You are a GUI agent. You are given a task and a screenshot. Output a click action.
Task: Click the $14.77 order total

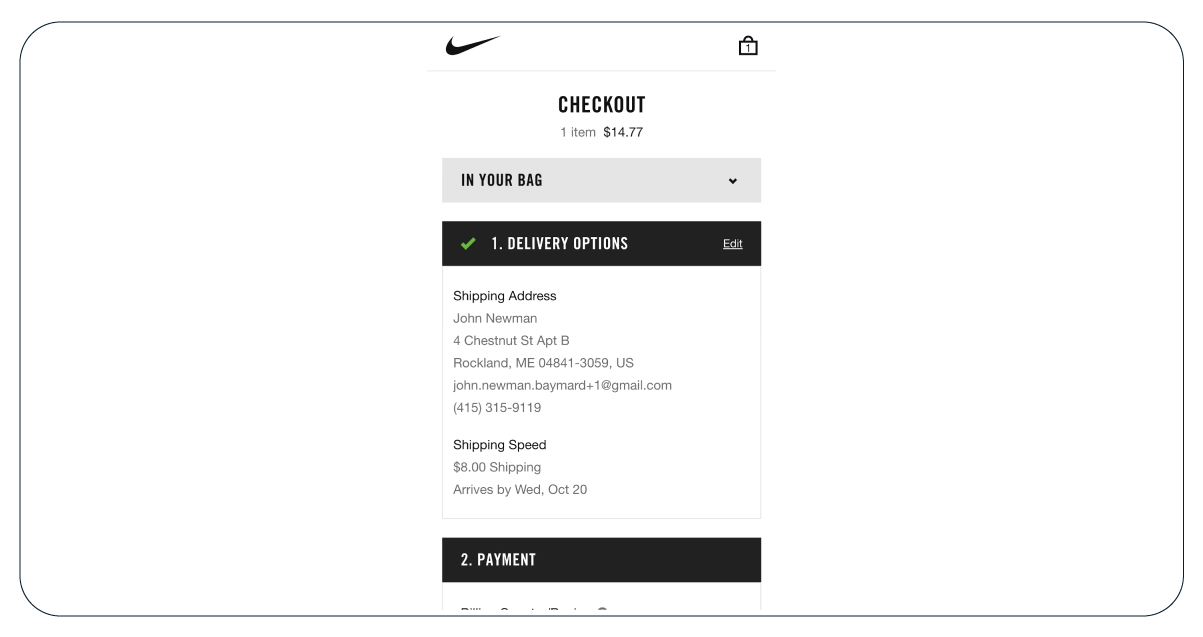click(623, 132)
